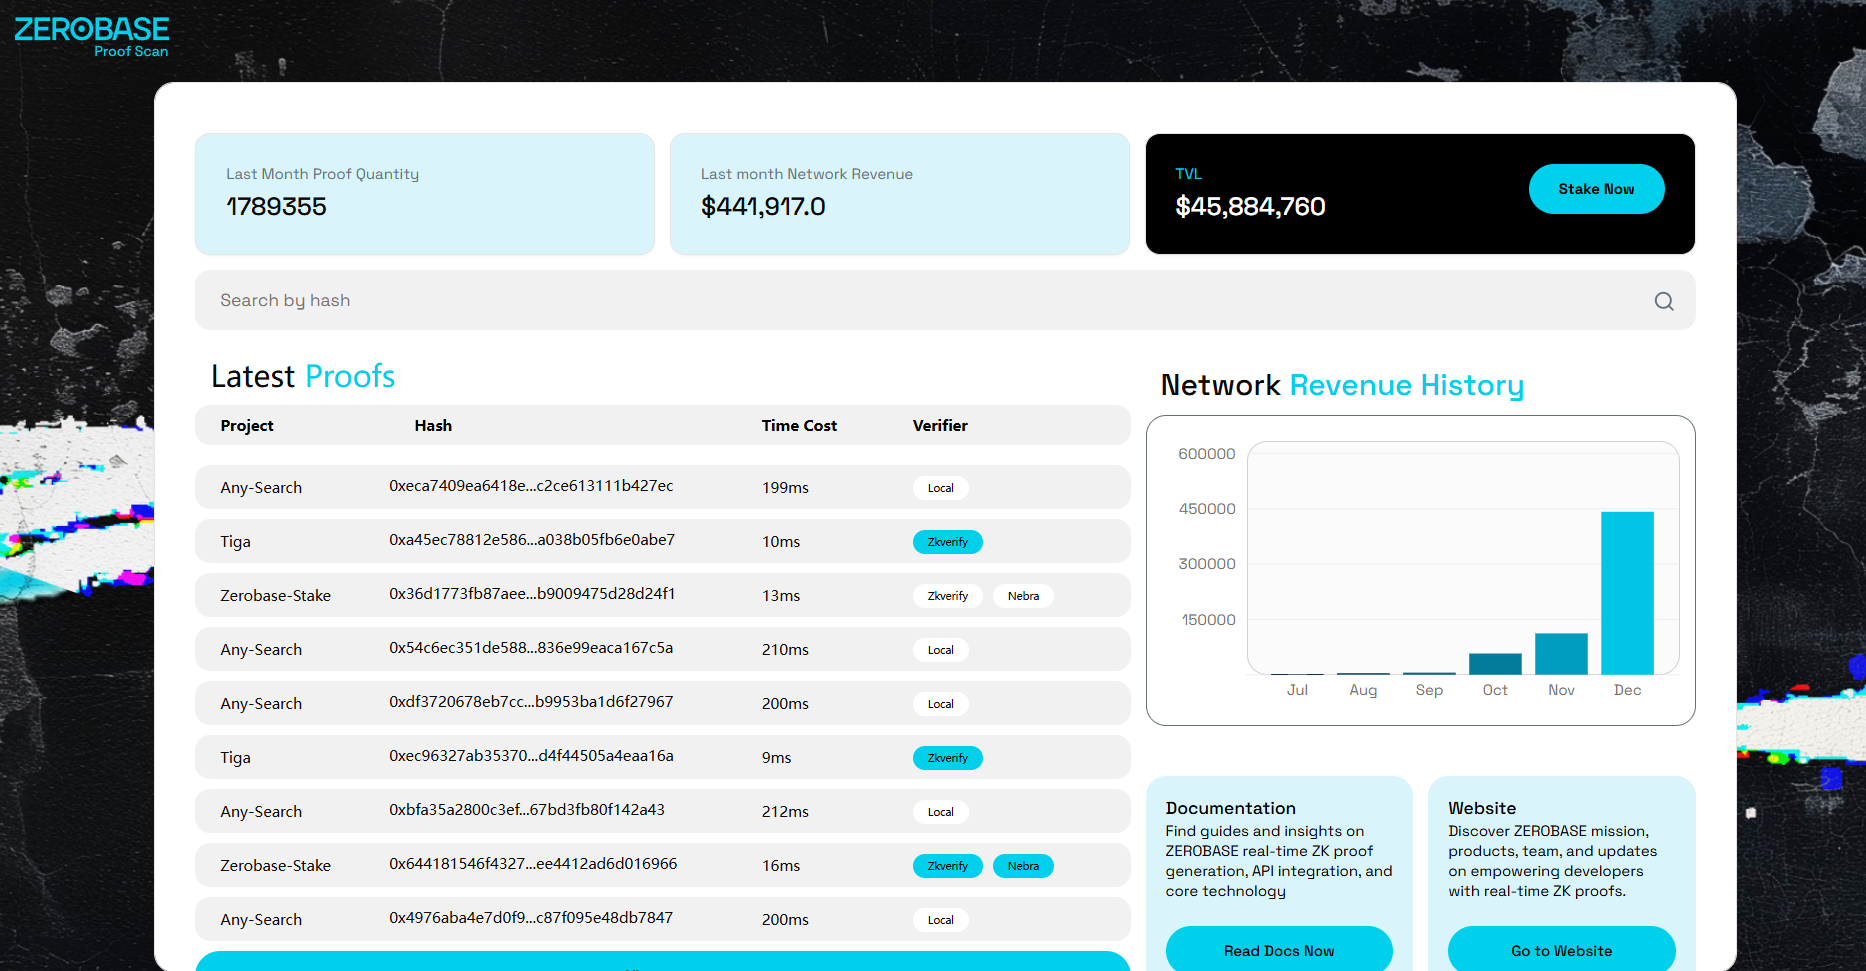Image resolution: width=1866 pixels, height=971 pixels.
Task: Click the search magnifier icon
Action: coord(1664,301)
